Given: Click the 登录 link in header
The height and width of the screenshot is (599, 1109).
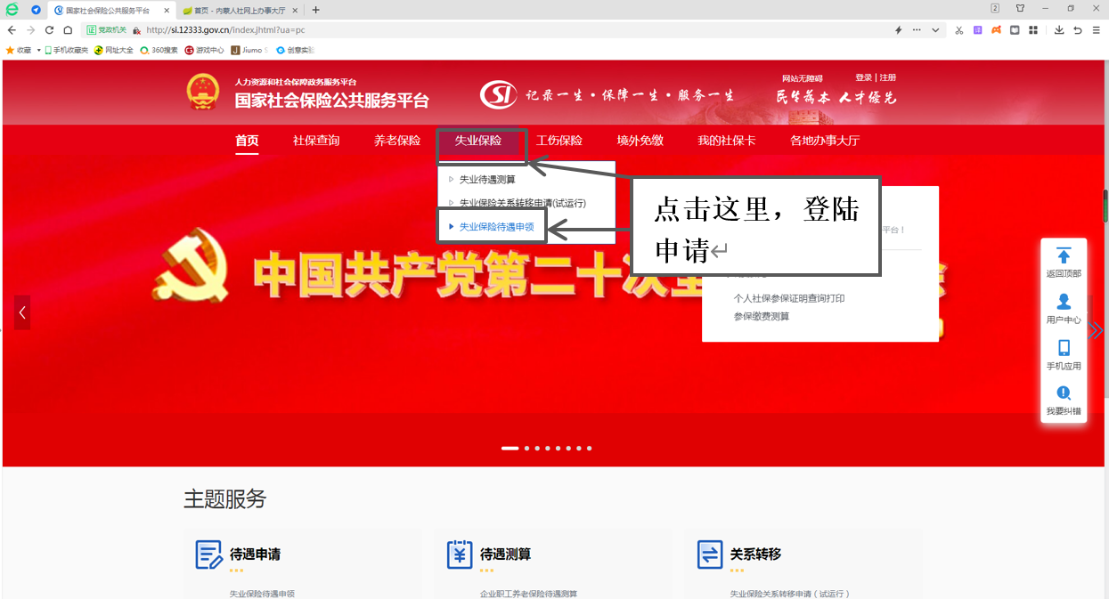Looking at the screenshot, I should tap(864, 78).
